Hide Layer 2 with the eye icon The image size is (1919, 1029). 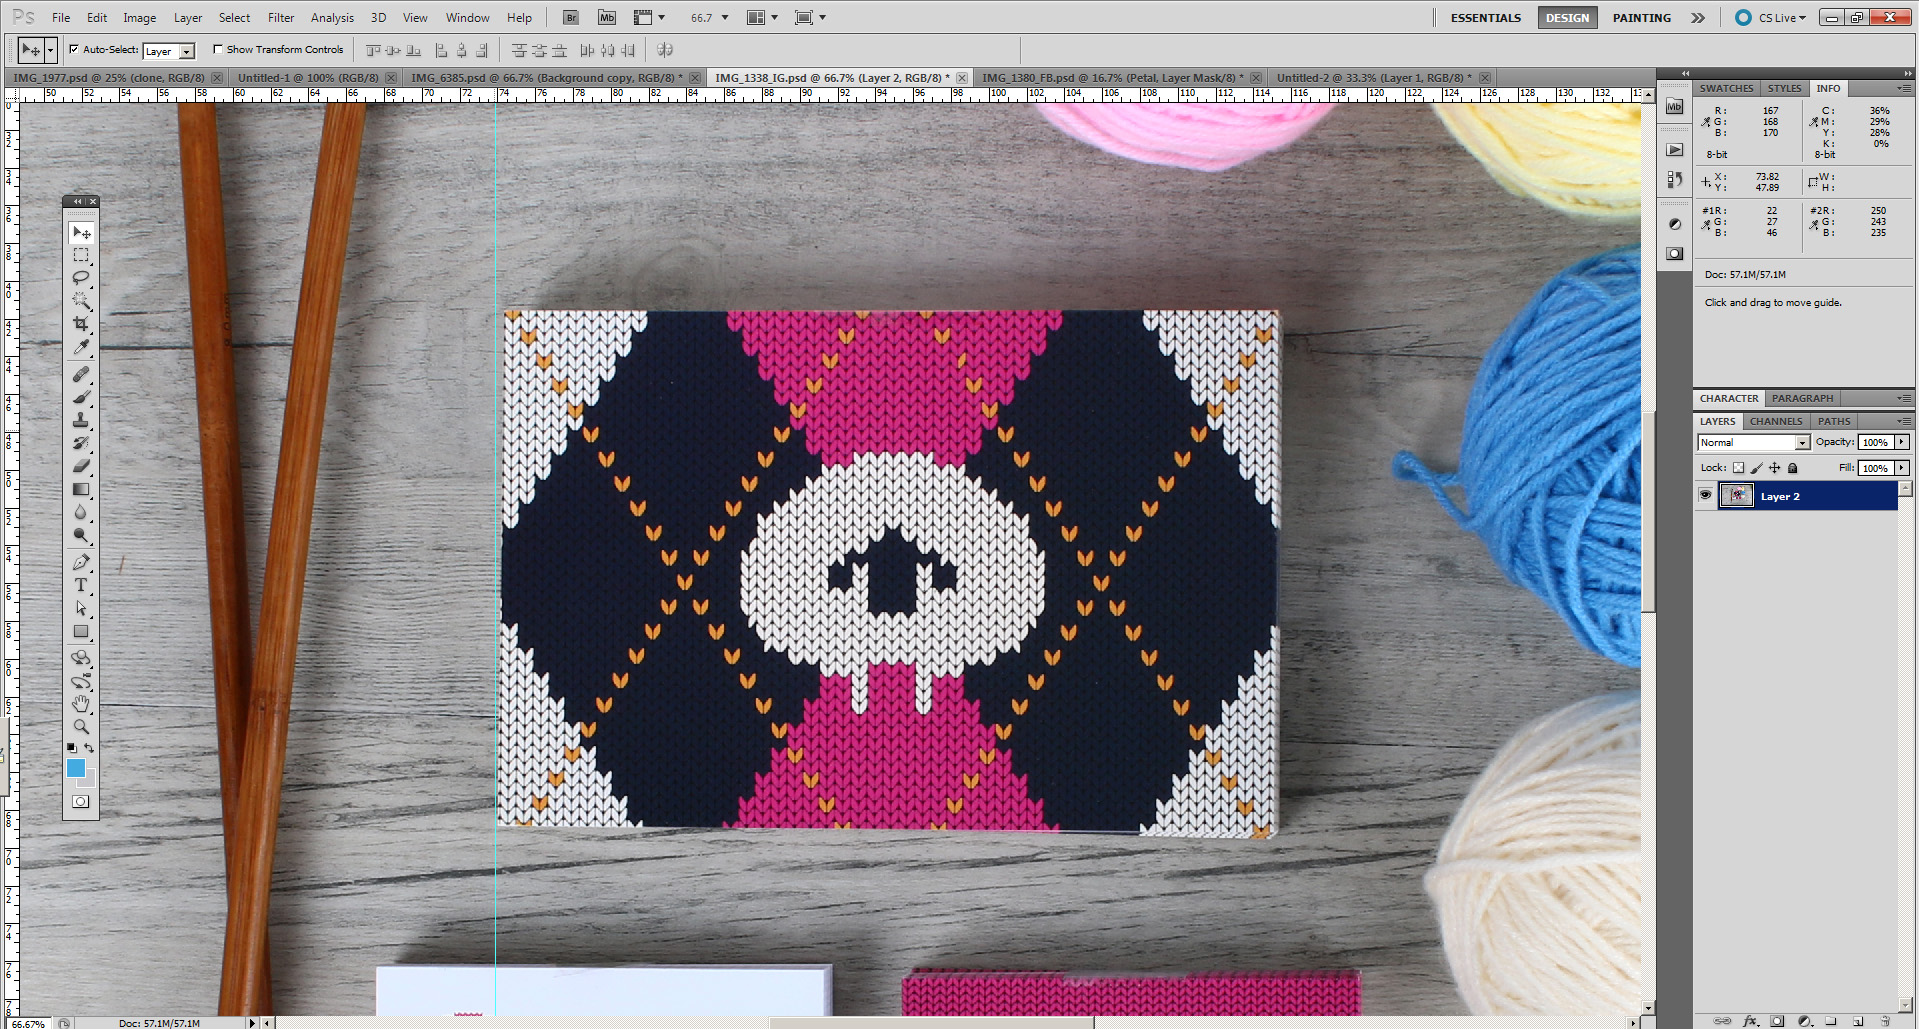click(1706, 496)
